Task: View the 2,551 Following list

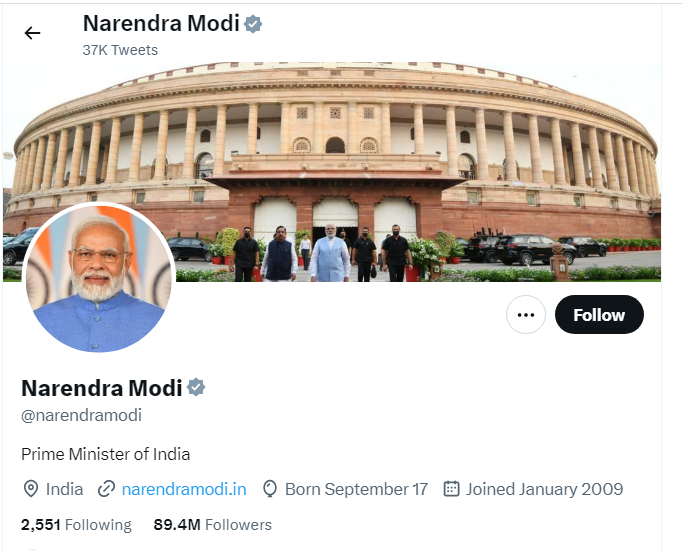Action: (76, 524)
